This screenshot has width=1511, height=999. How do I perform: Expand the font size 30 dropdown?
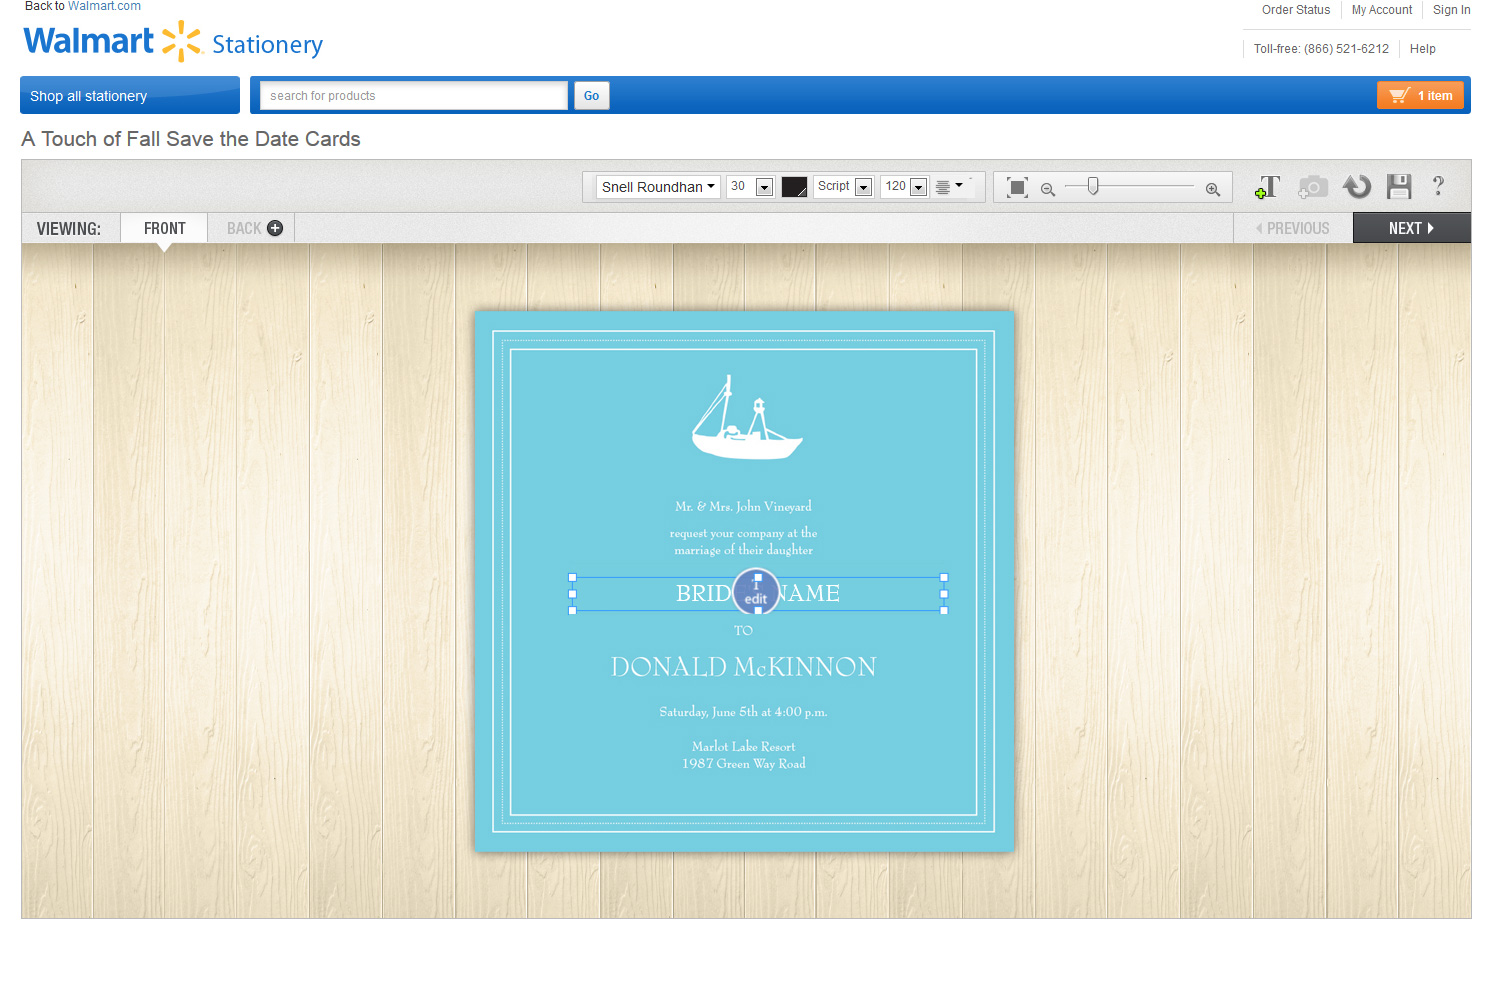tap(764, 187)
